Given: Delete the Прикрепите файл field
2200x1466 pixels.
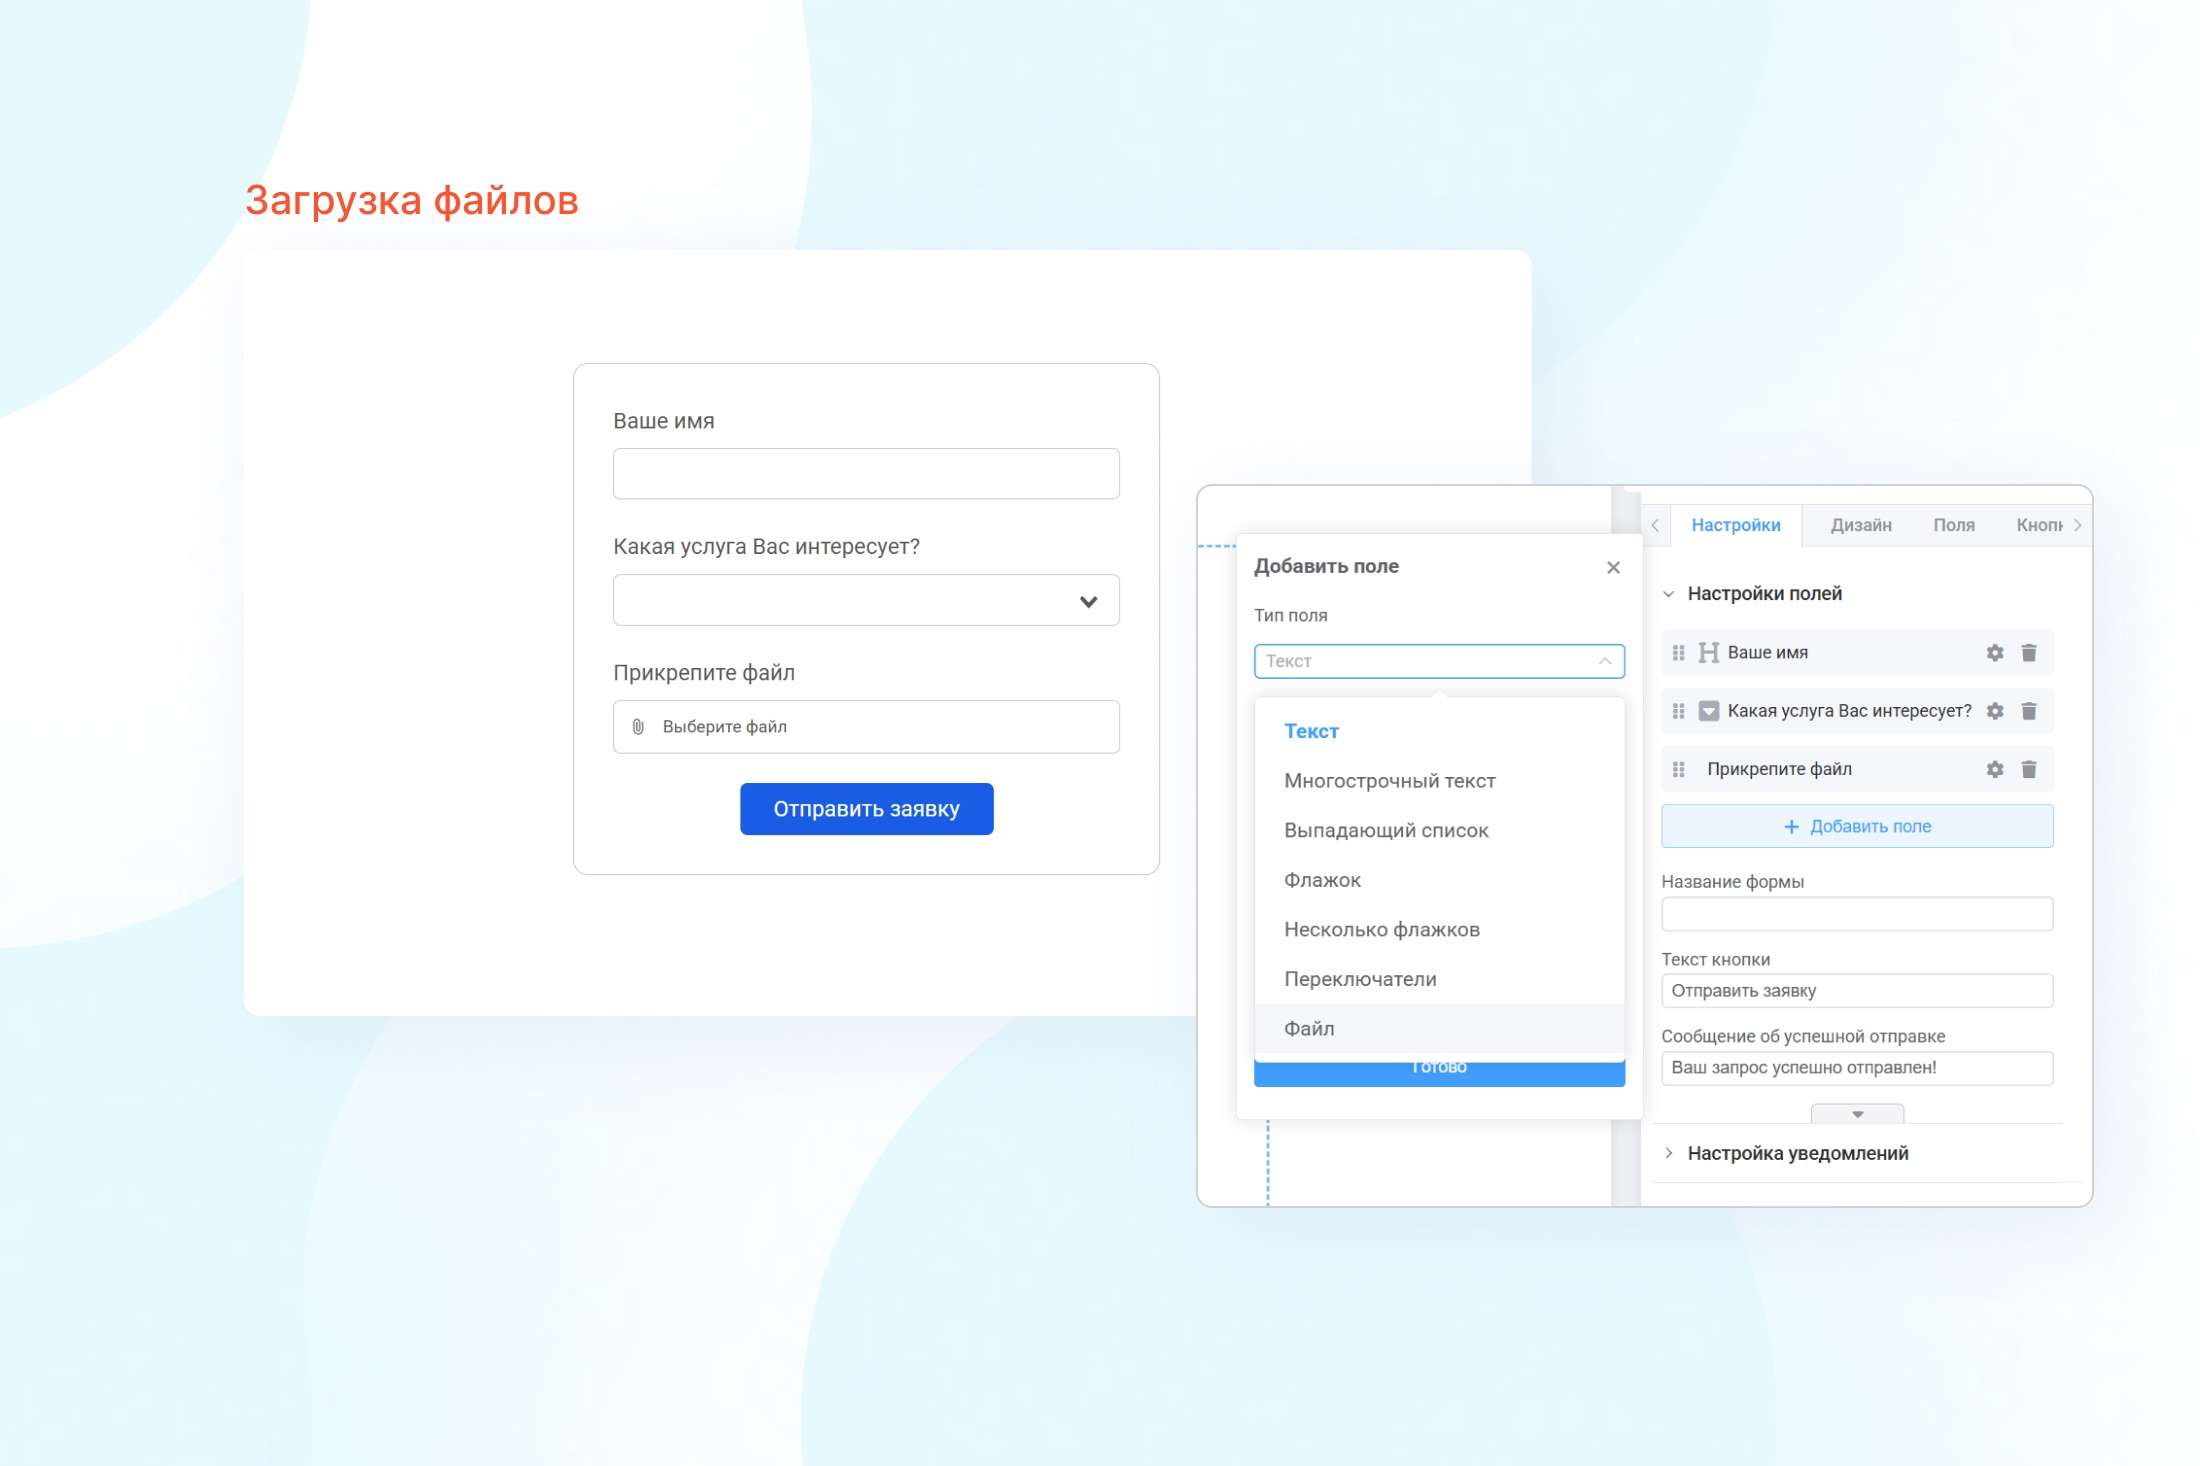Looking at the screenshot, I should coord(2028,769).
